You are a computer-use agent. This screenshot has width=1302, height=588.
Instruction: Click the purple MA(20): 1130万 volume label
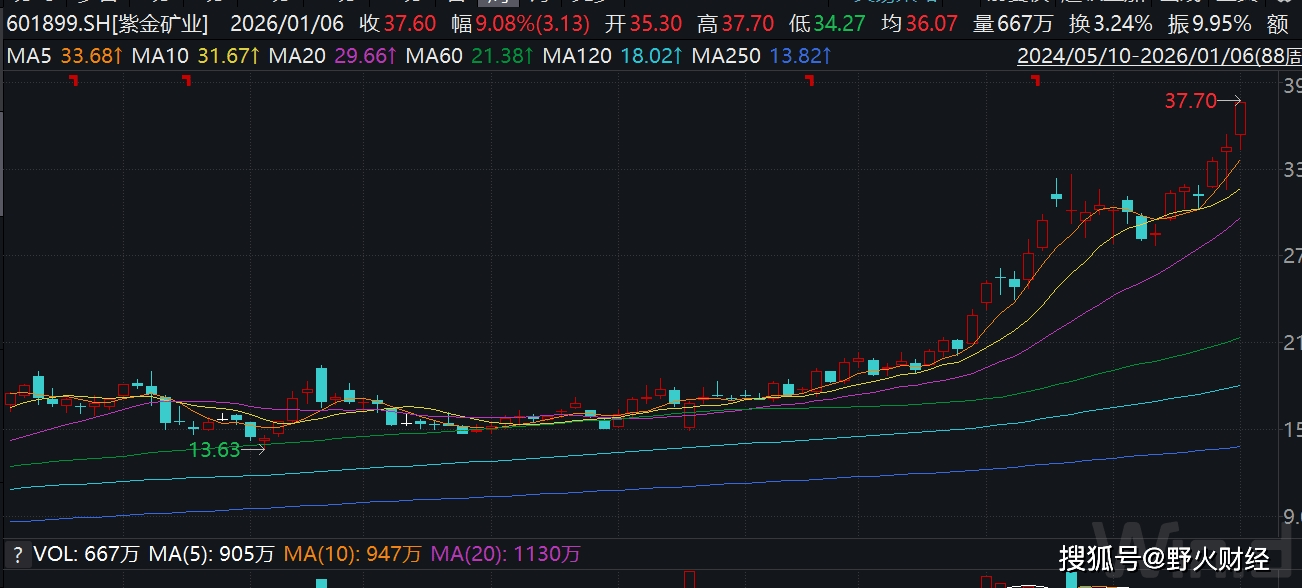coord(506,554)
